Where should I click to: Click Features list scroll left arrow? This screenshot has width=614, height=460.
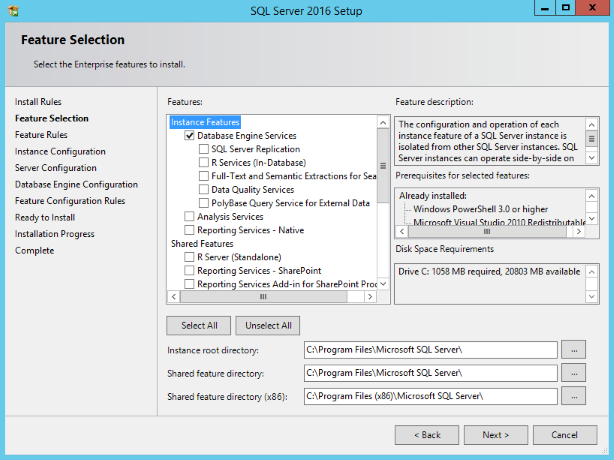(174, 297)
